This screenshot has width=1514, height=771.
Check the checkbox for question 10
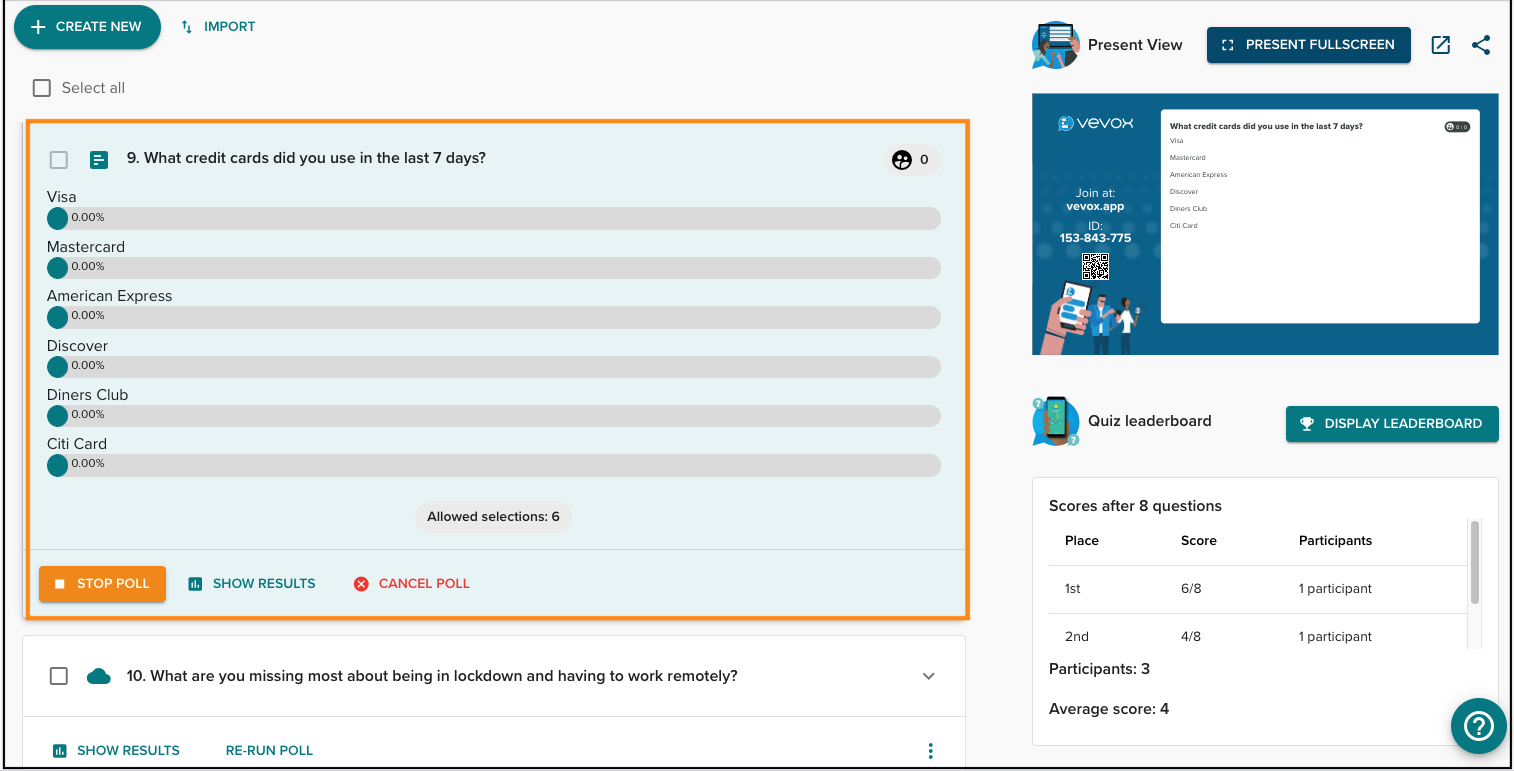[58, 676]
